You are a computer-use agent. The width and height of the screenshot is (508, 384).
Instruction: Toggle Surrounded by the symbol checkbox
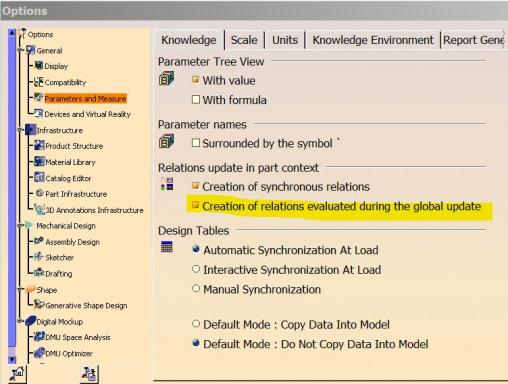tap(196, 143)
